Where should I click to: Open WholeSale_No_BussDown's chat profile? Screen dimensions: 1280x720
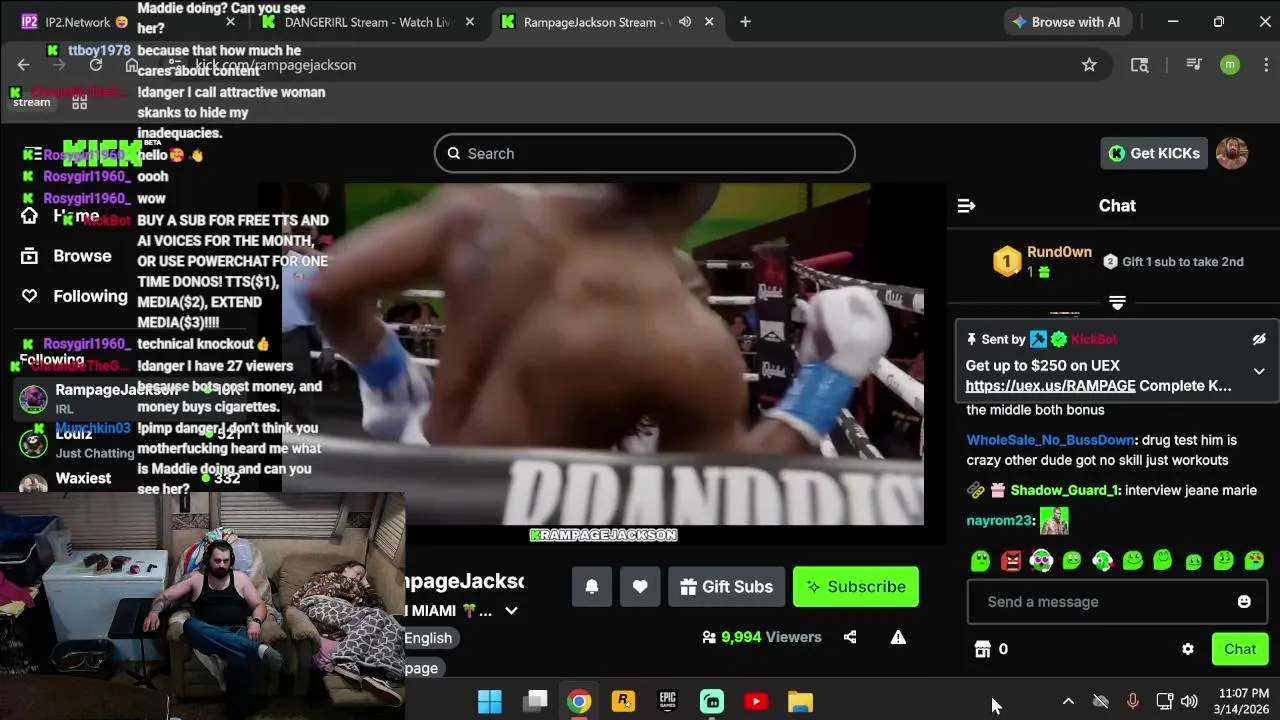point(1050,440)
